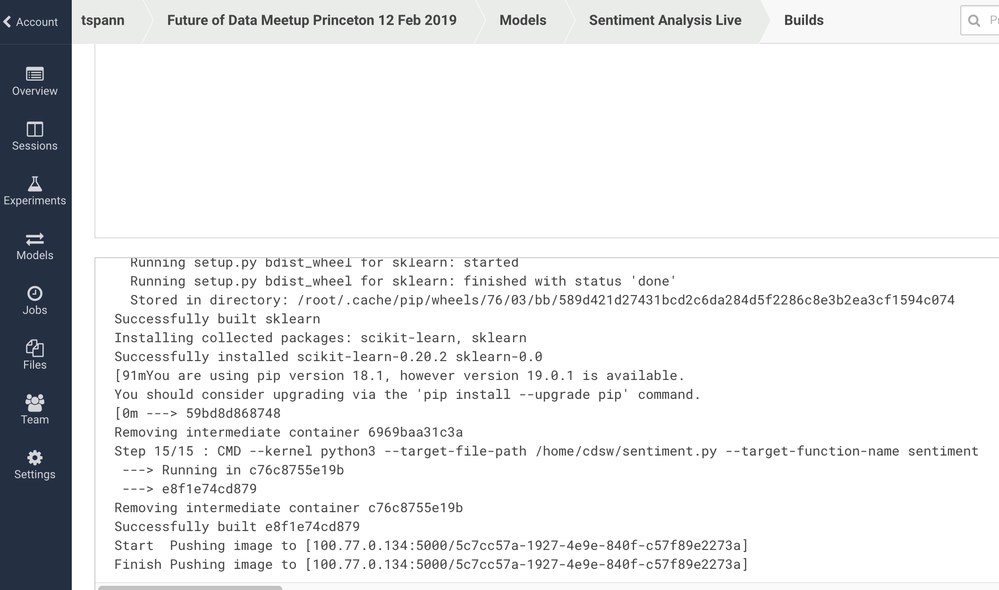Click the horizontal scrollbar under the build log
The image size is (999, 590).
click(190, 587)
